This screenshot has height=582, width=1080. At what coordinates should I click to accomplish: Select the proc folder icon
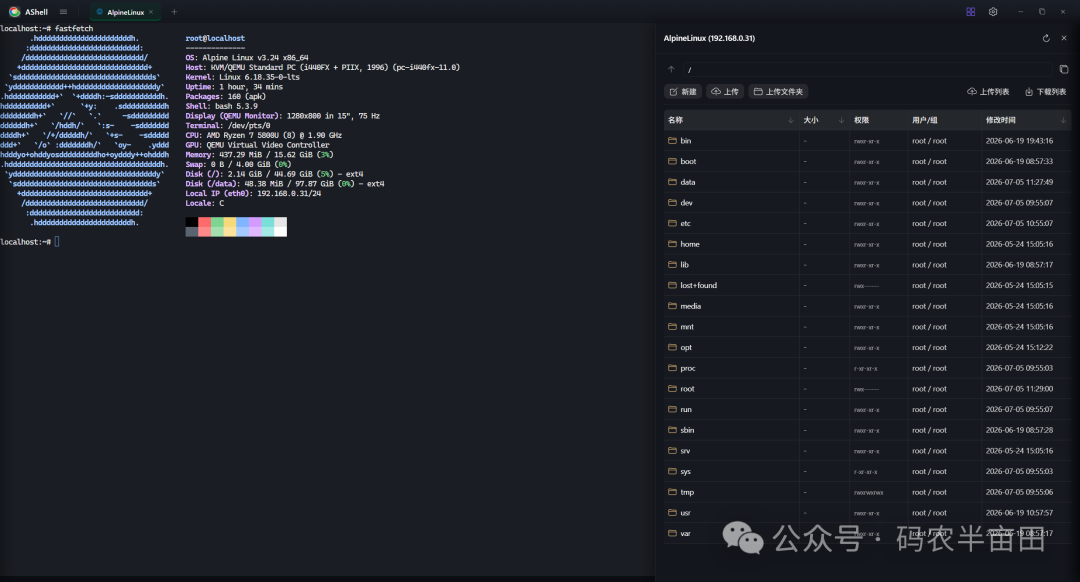click(672, 368)
